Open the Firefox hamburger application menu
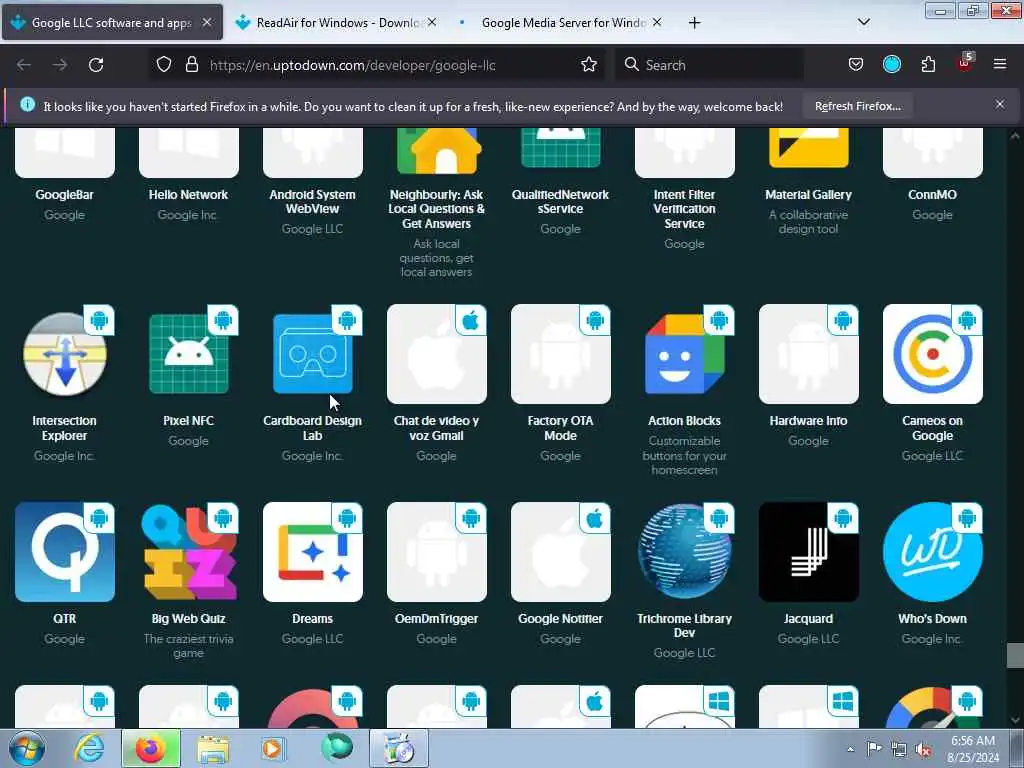The width and height of the screenshot is (1024, 768). click(x=1000, y=64)
